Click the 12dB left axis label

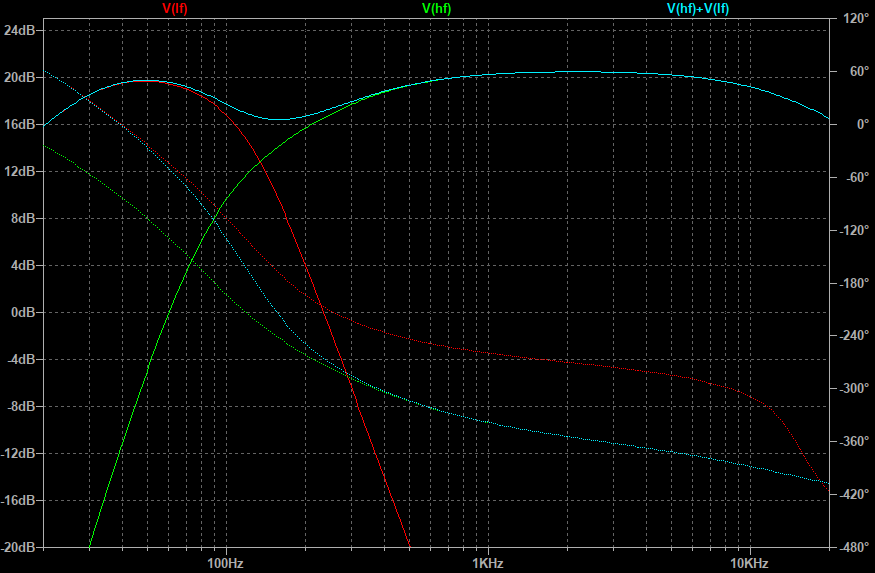tap(20, 171)
